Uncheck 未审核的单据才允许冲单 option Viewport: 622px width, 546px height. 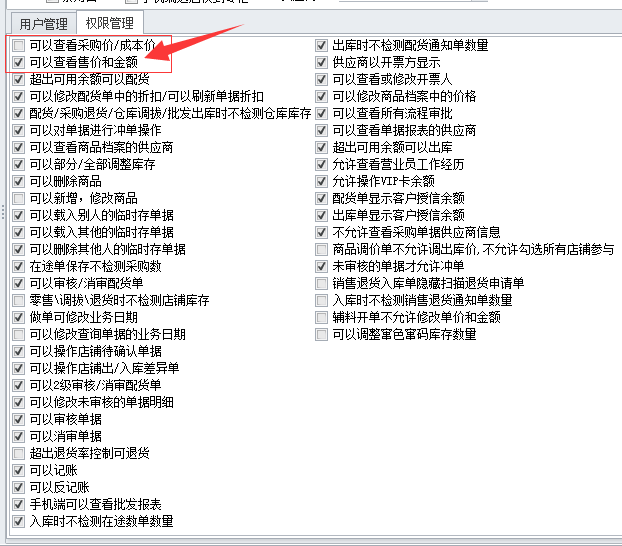tap(321, 266)
